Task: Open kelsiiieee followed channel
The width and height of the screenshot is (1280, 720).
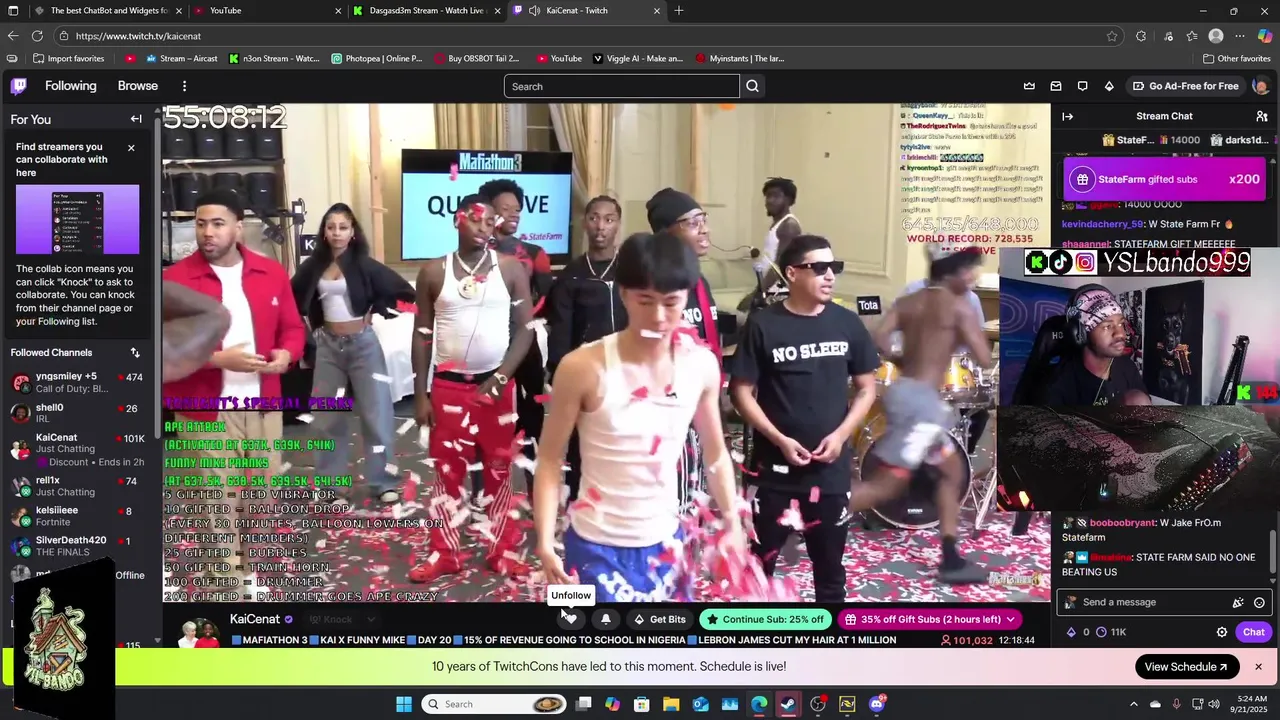Action: (77, 516)
